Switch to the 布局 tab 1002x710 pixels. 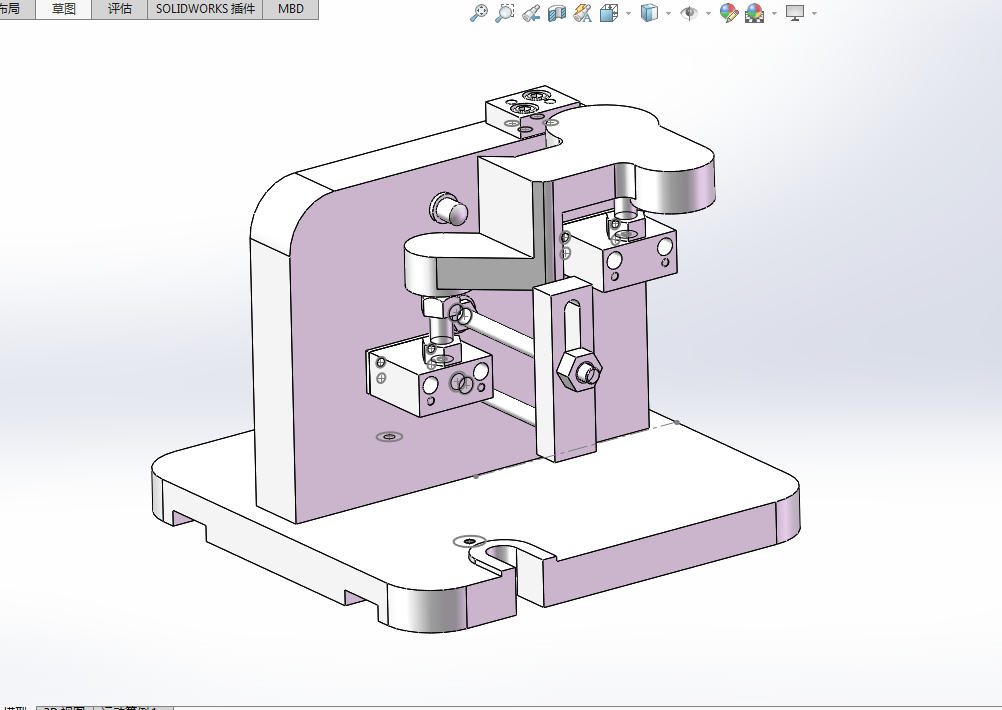(15, 9)
